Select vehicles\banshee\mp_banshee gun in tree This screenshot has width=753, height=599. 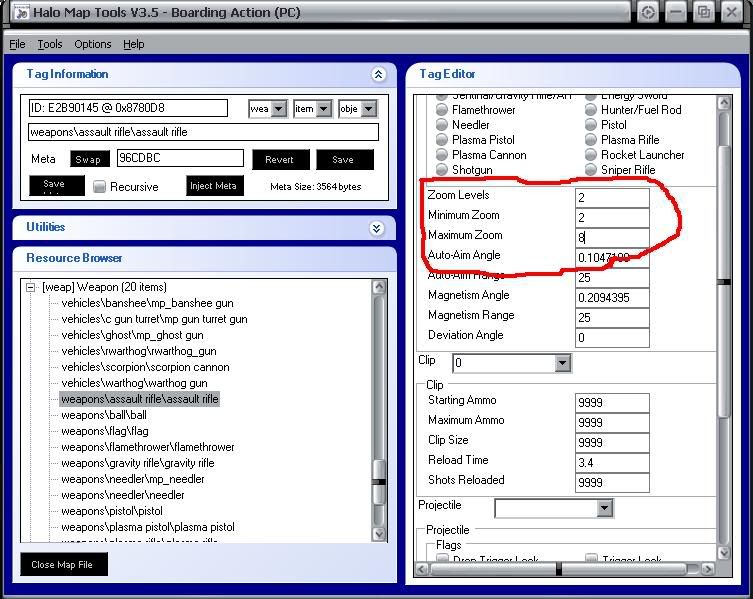(147, 303)
